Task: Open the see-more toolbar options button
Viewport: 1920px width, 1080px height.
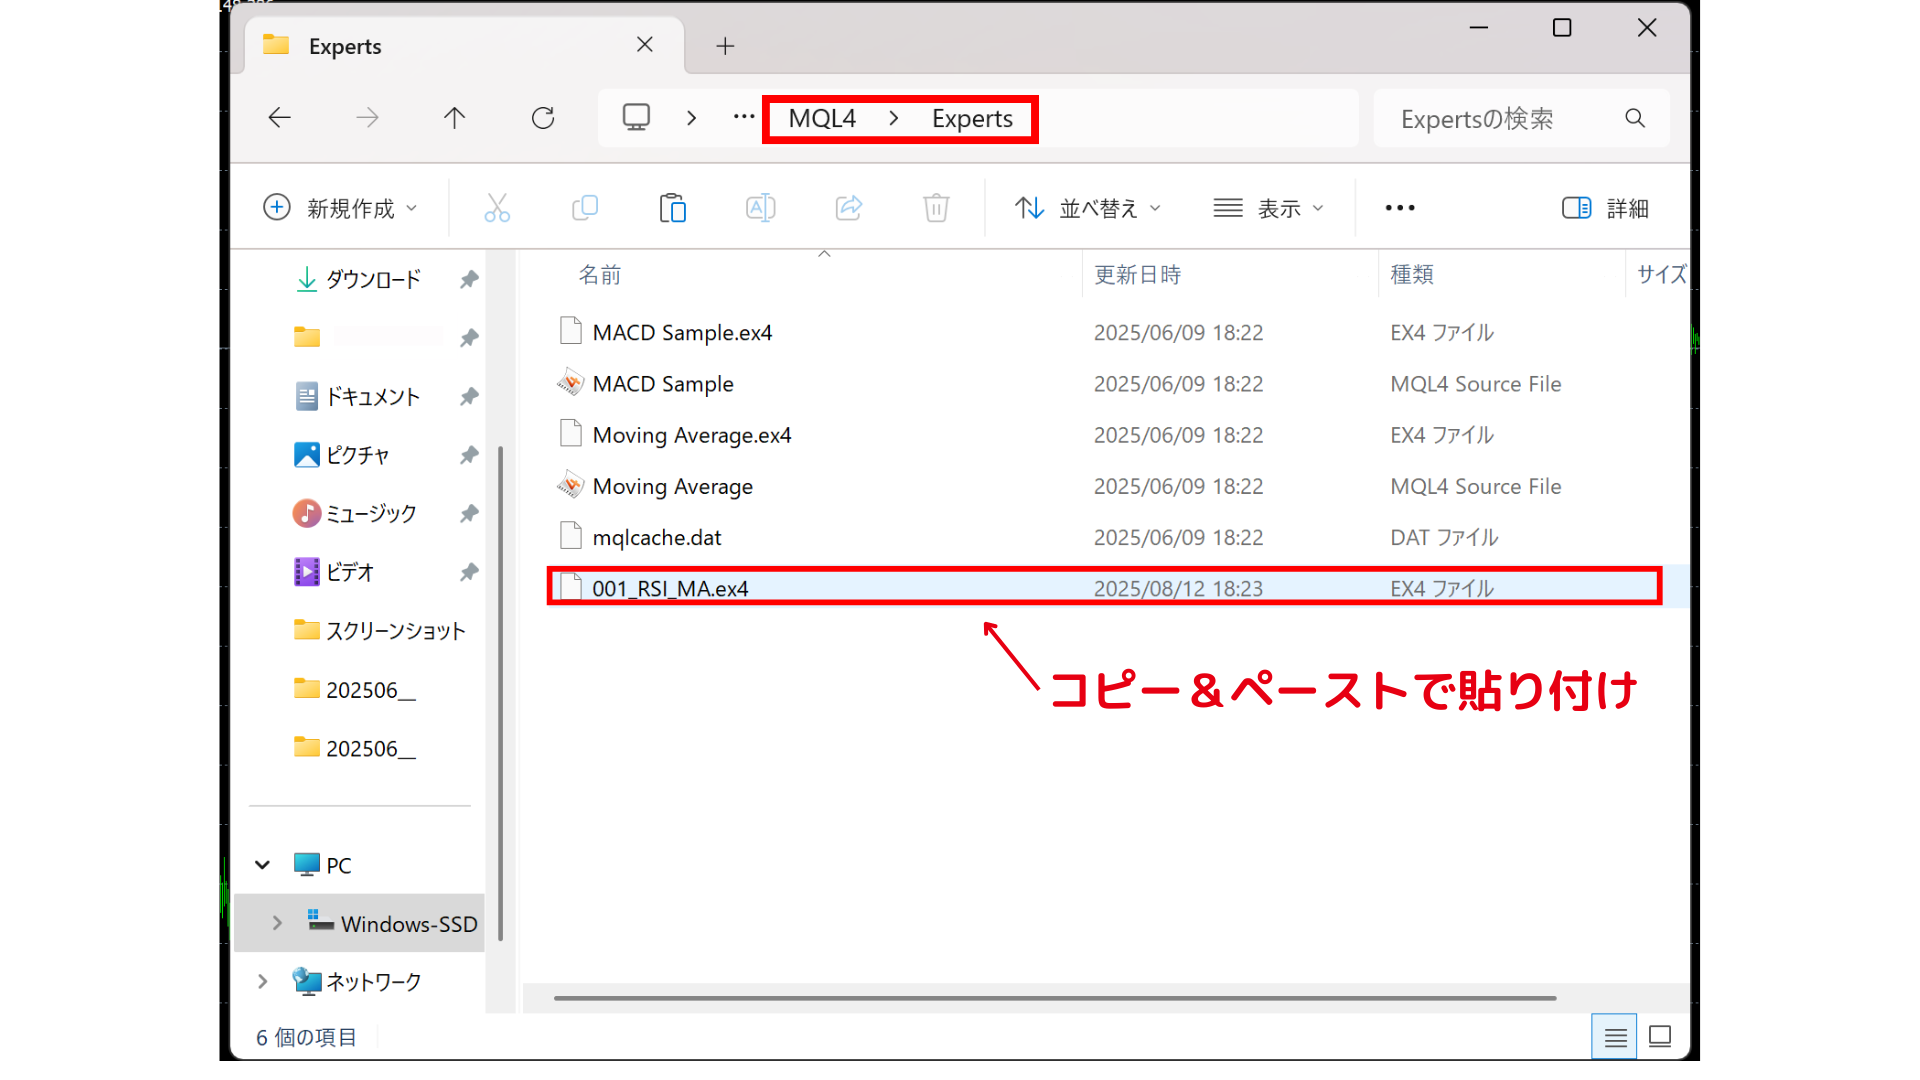Action: (1399, 208)
